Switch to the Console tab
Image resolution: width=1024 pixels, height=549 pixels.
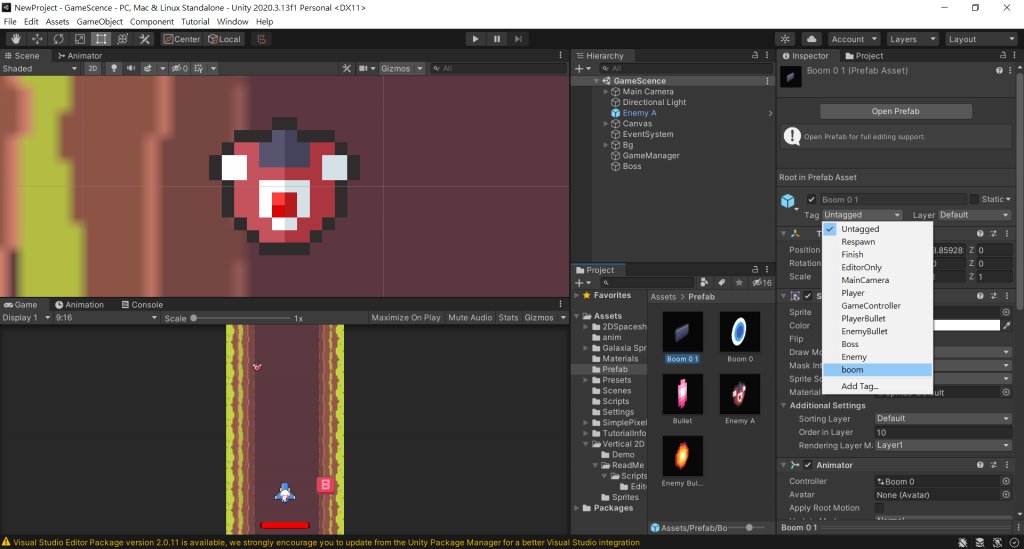(141, 305)
